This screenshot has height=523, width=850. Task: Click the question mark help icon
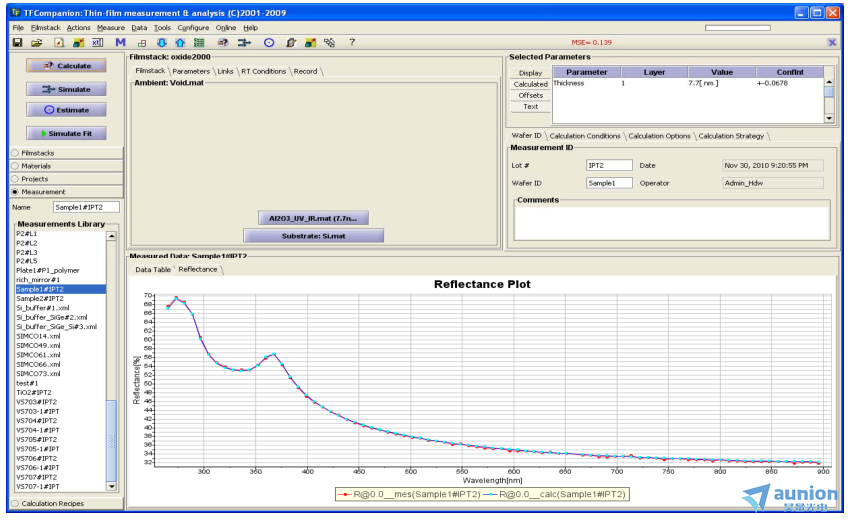click(352, 42)
